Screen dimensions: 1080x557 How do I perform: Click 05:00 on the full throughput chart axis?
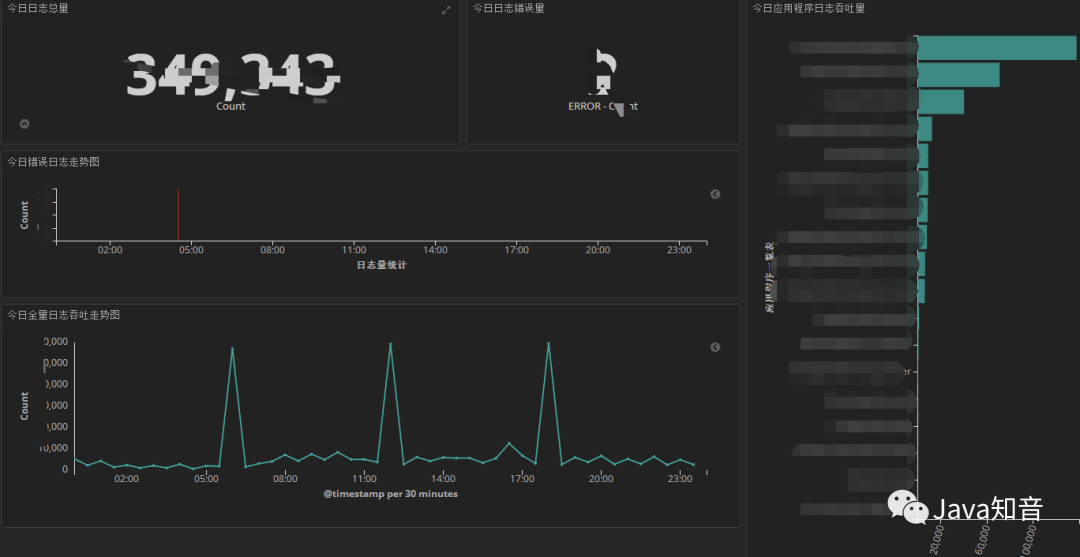(206, 479)
